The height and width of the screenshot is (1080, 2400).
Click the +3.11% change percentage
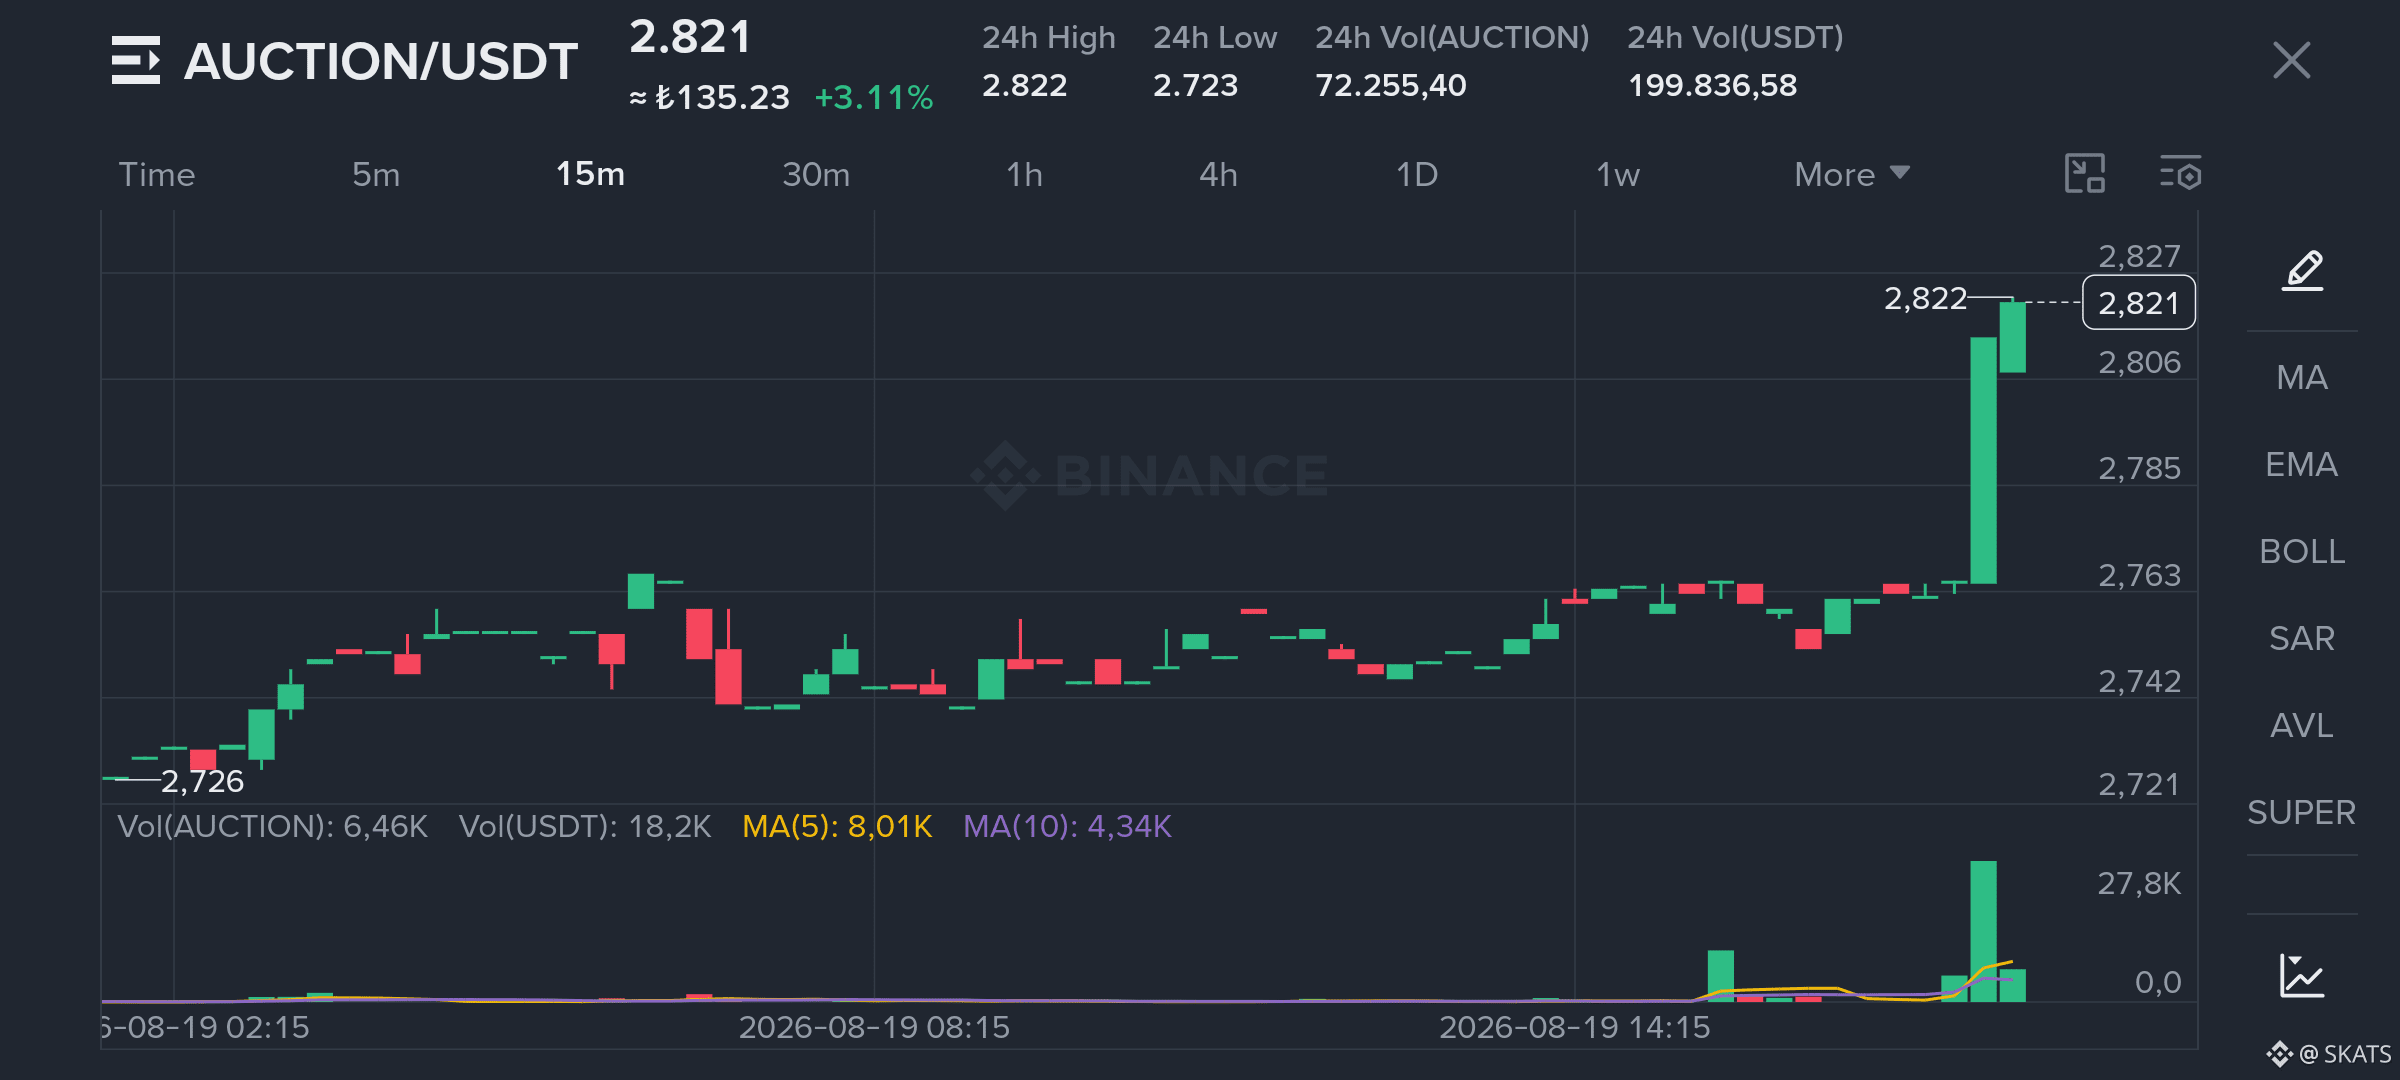(x=873, y=98)
